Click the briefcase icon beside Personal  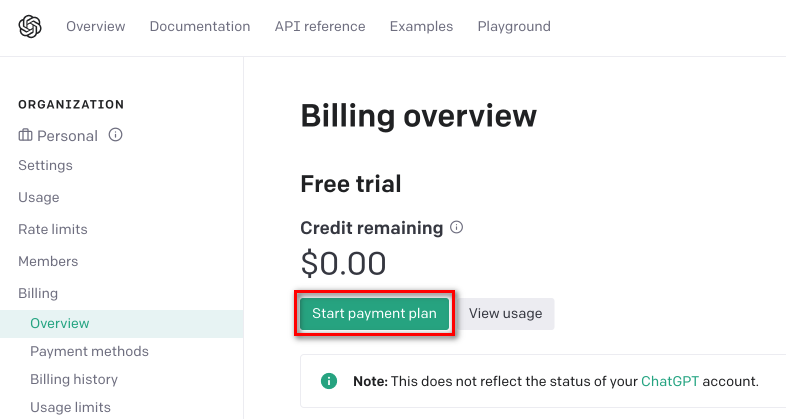[25, 135]
